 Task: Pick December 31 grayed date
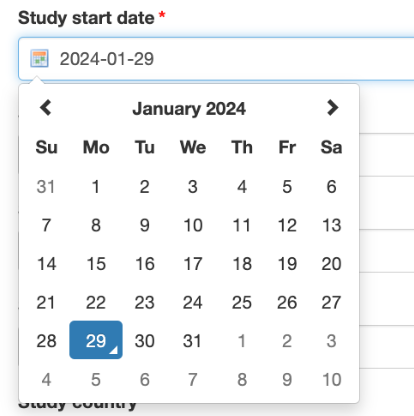pyautogui.click(x=46, y=186)
